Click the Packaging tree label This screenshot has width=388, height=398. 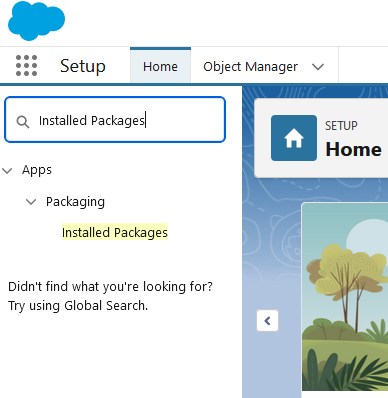[x=75, y=202]
